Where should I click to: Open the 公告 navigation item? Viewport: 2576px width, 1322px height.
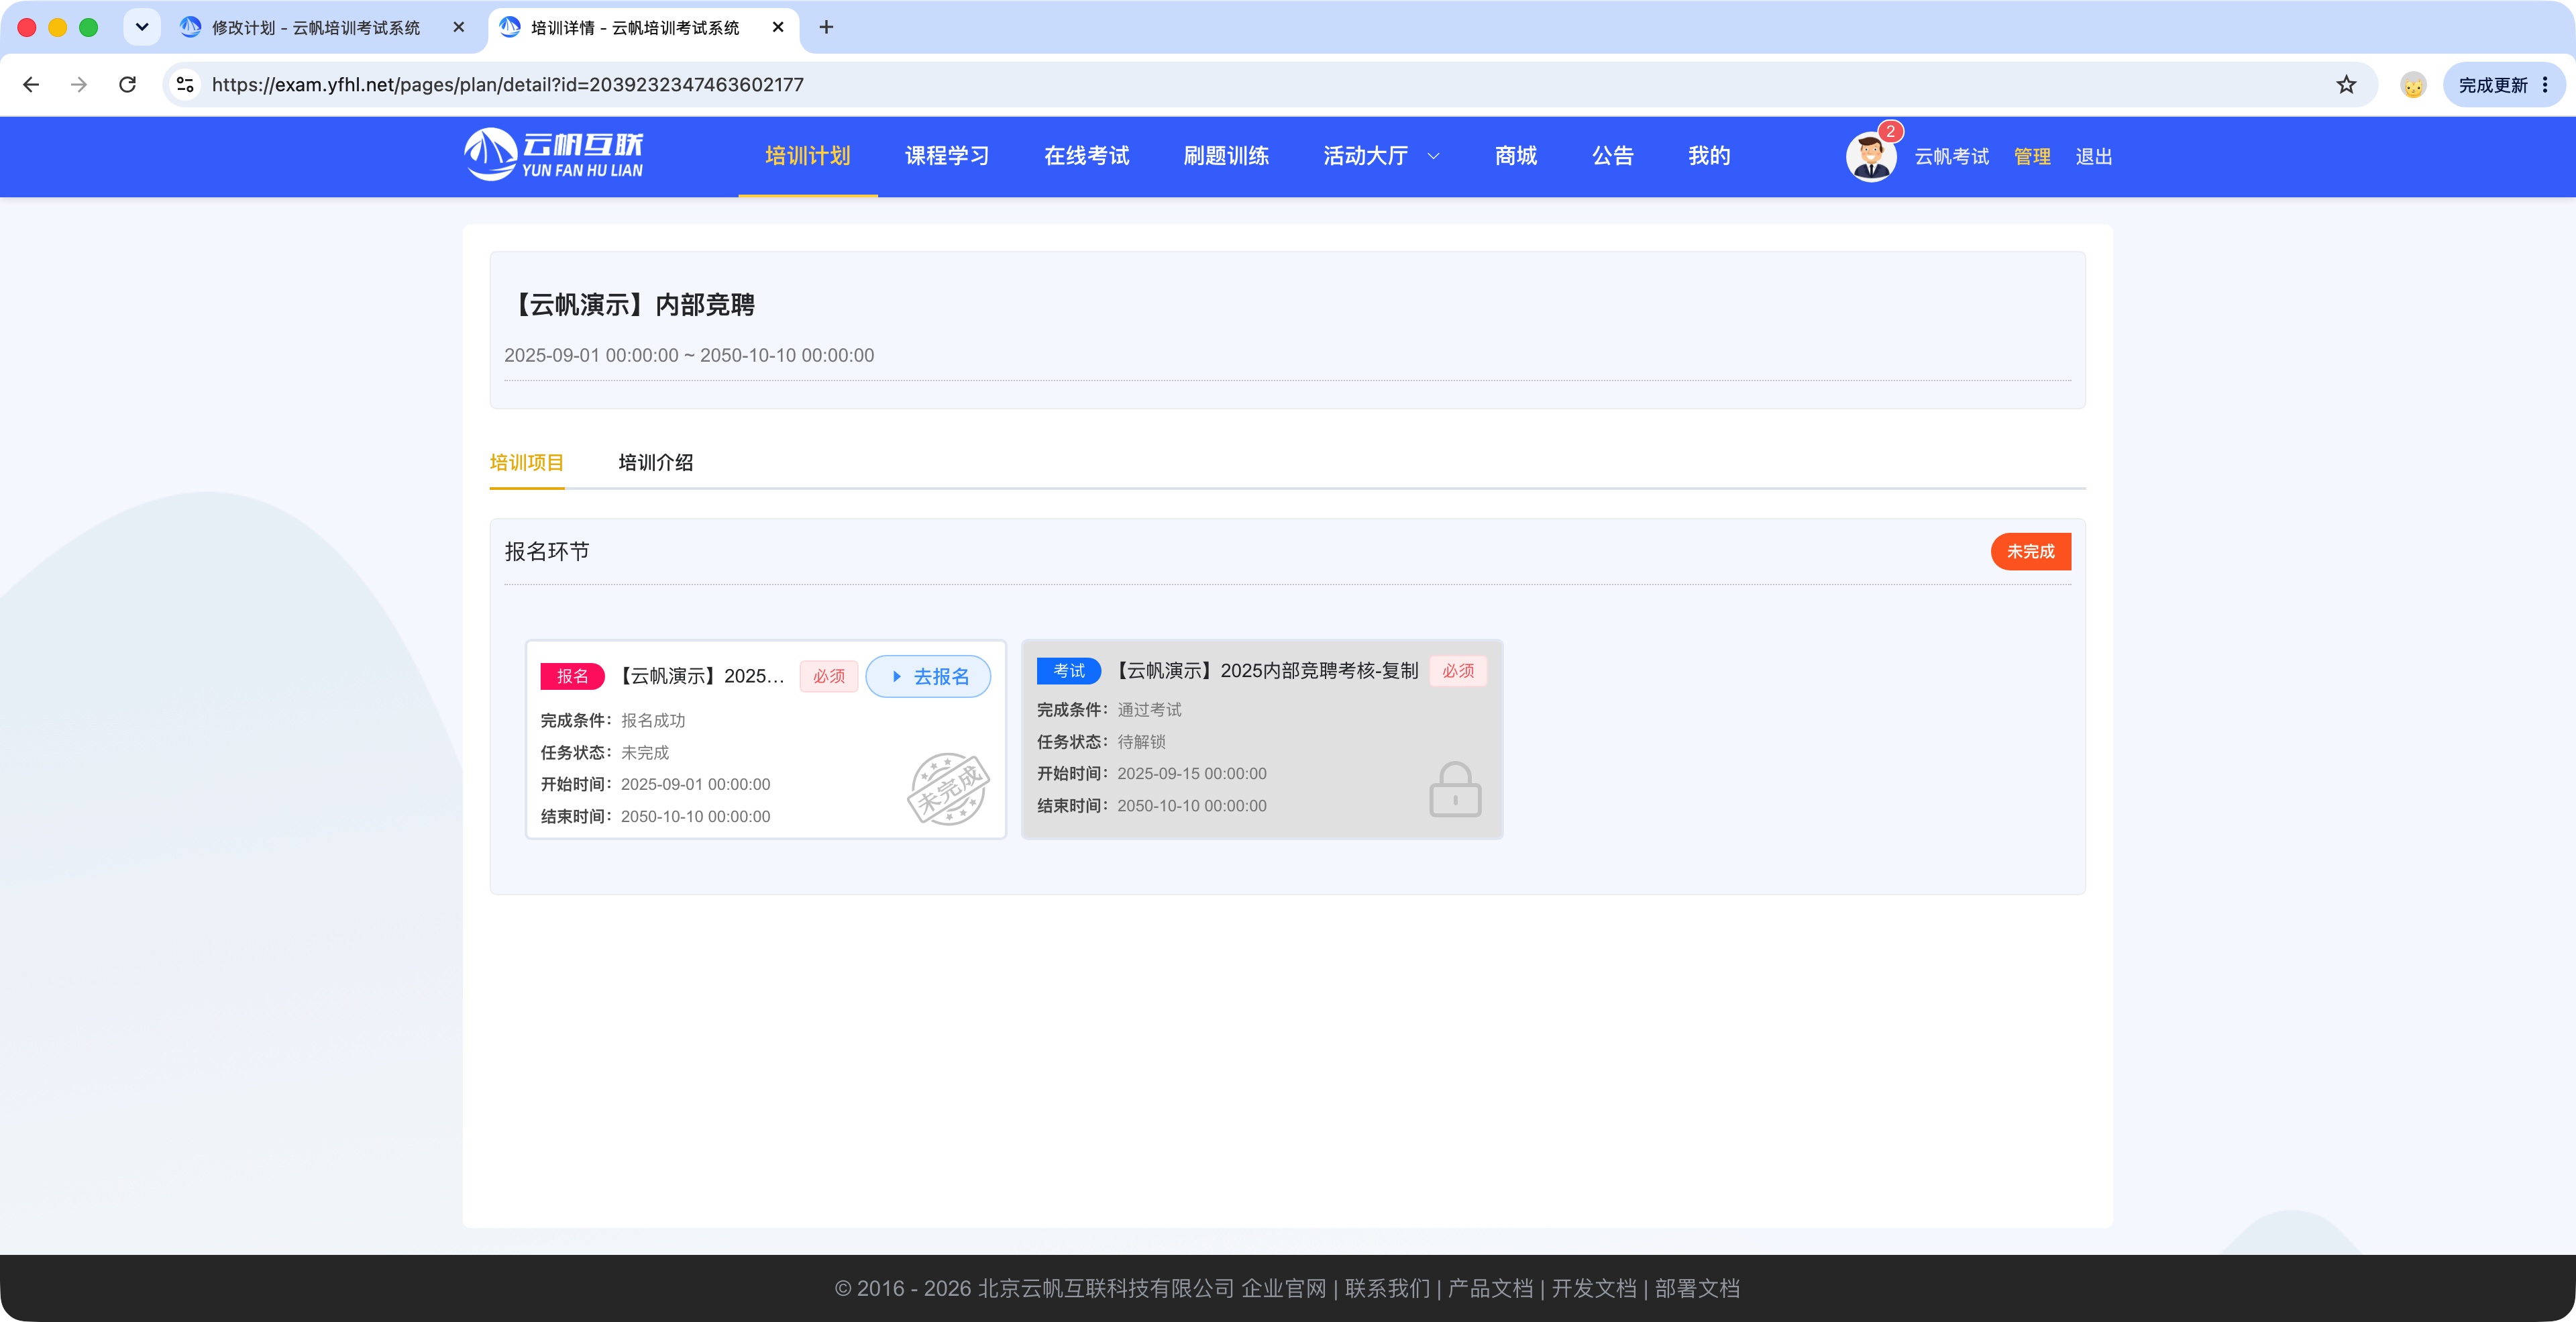[1613, 156]
